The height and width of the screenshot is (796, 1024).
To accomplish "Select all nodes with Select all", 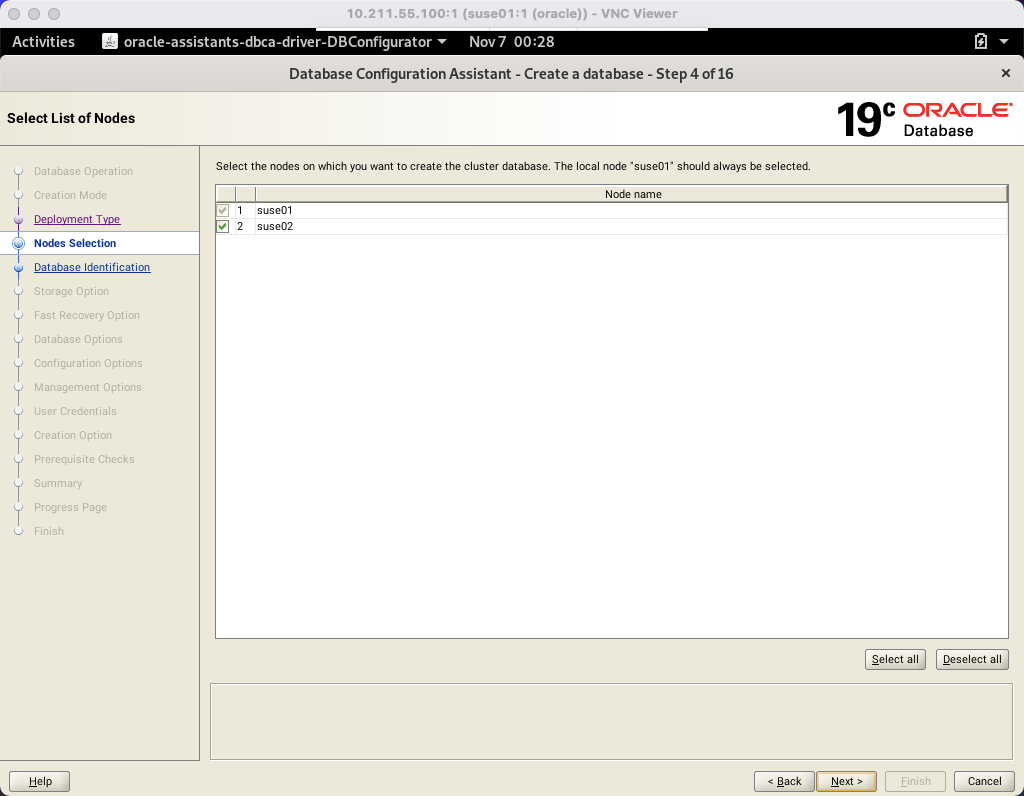I will [895, 660].
